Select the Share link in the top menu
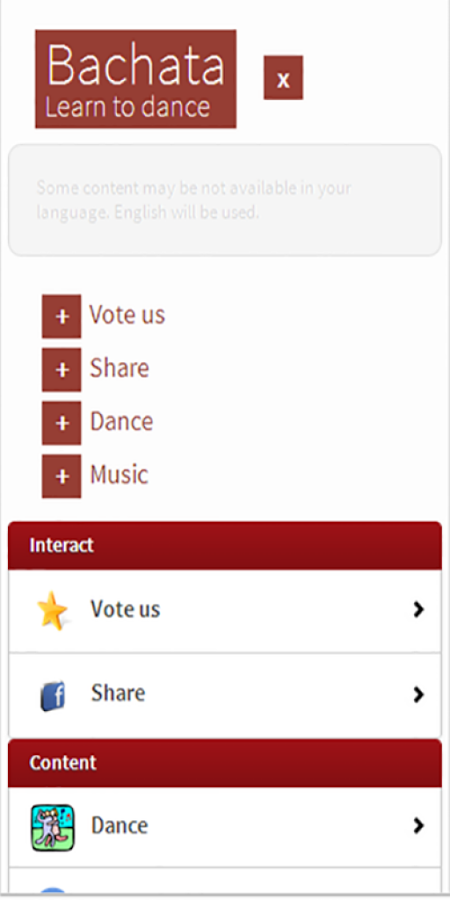The width and height of the screenshot is (450, 900). (119, 368)
